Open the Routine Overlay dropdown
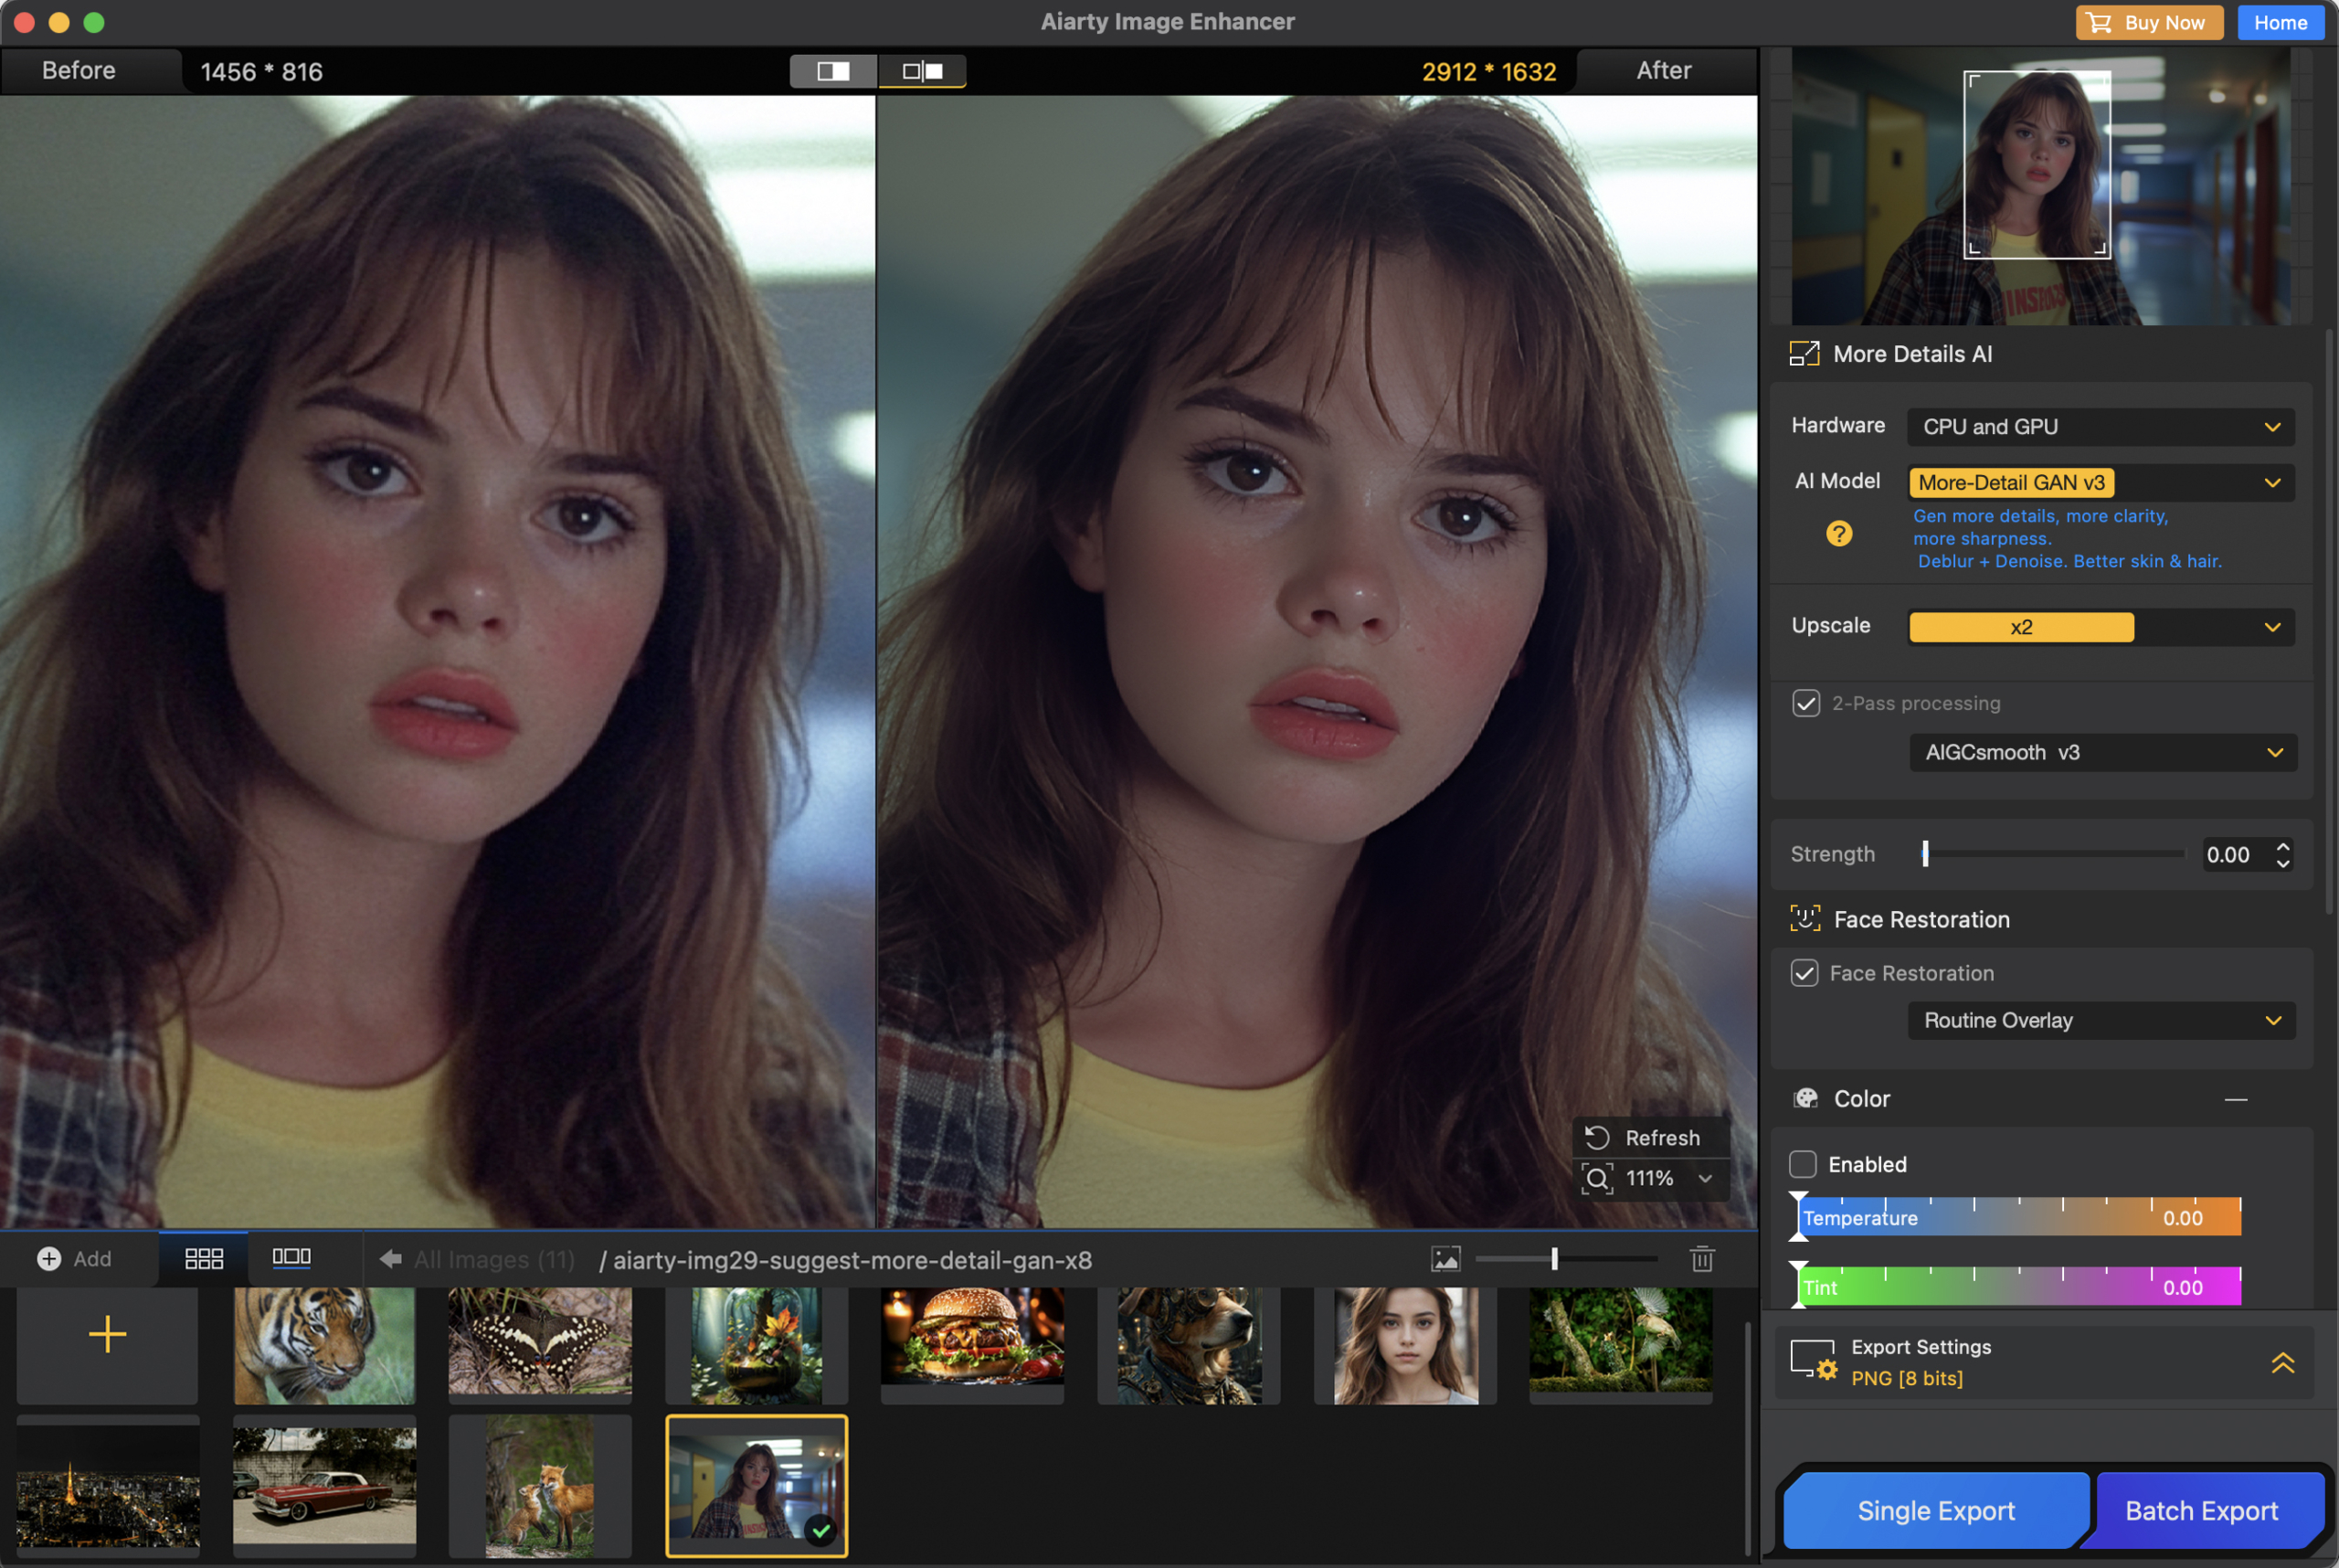2339x1568 pixels. point(2101,1020)
